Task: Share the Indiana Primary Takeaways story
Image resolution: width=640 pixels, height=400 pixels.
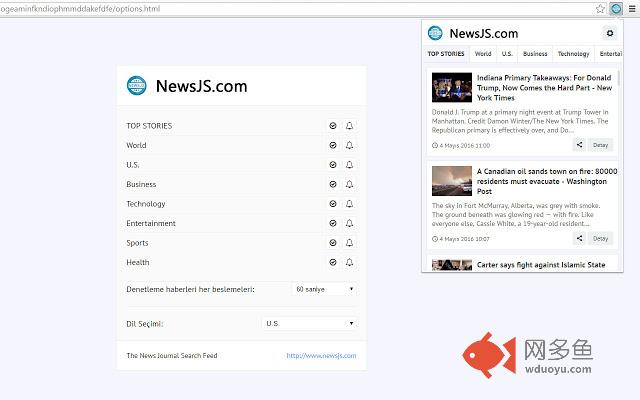Action: coord(579,145)
